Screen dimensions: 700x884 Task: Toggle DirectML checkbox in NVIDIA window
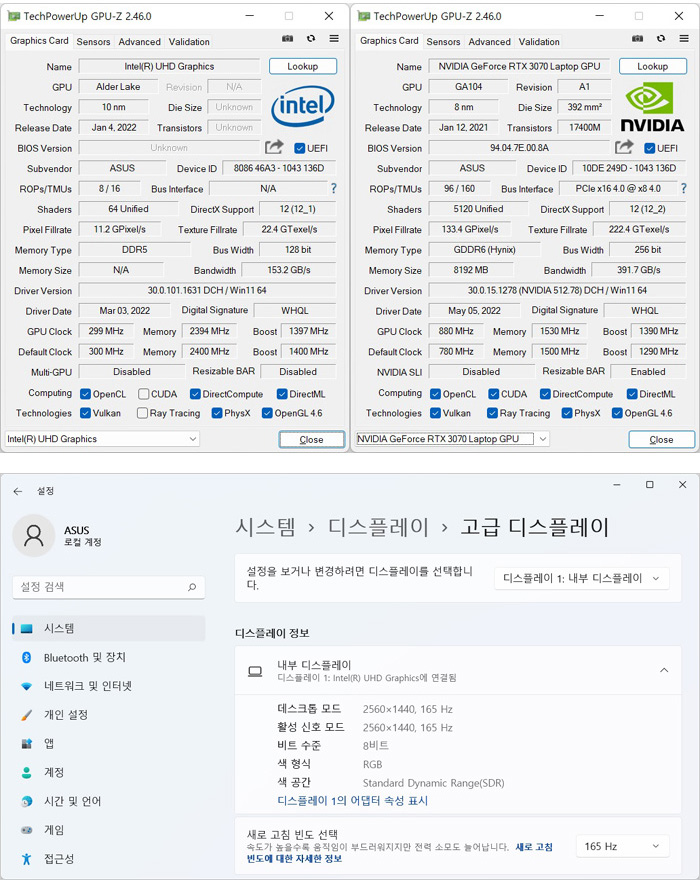632,394
